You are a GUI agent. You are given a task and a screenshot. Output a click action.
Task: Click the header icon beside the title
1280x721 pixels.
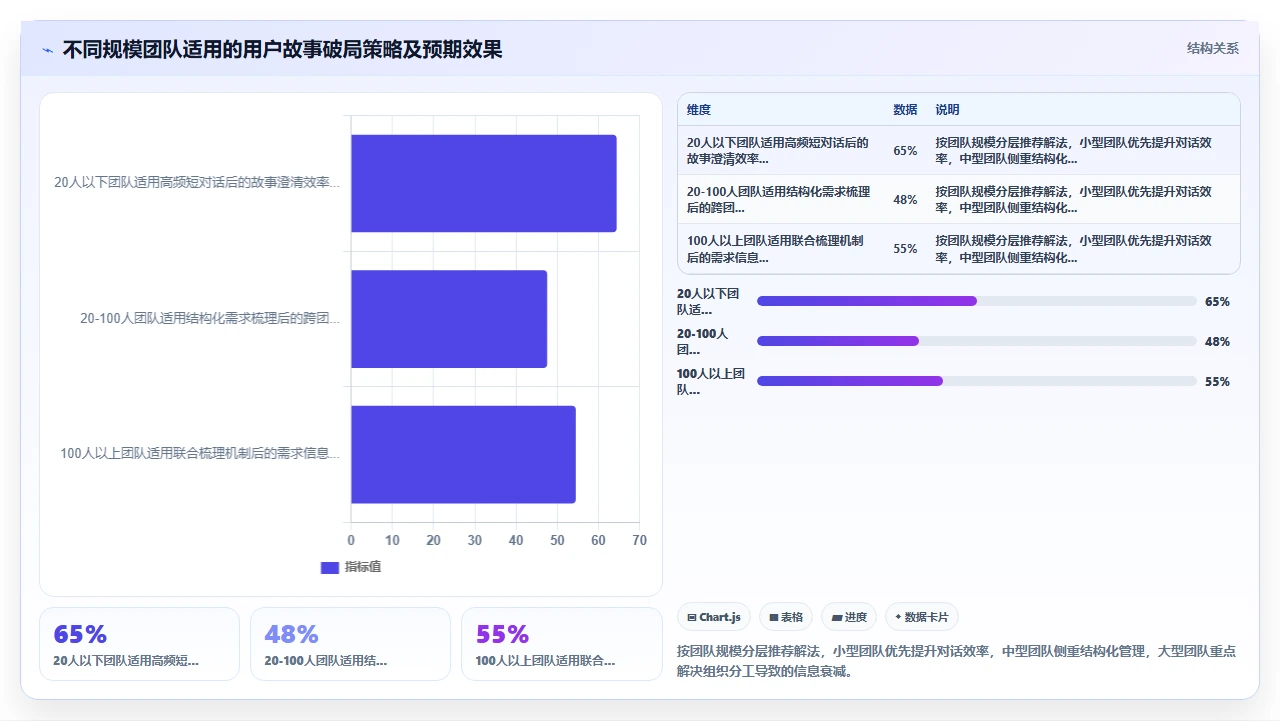click(48, 50)
